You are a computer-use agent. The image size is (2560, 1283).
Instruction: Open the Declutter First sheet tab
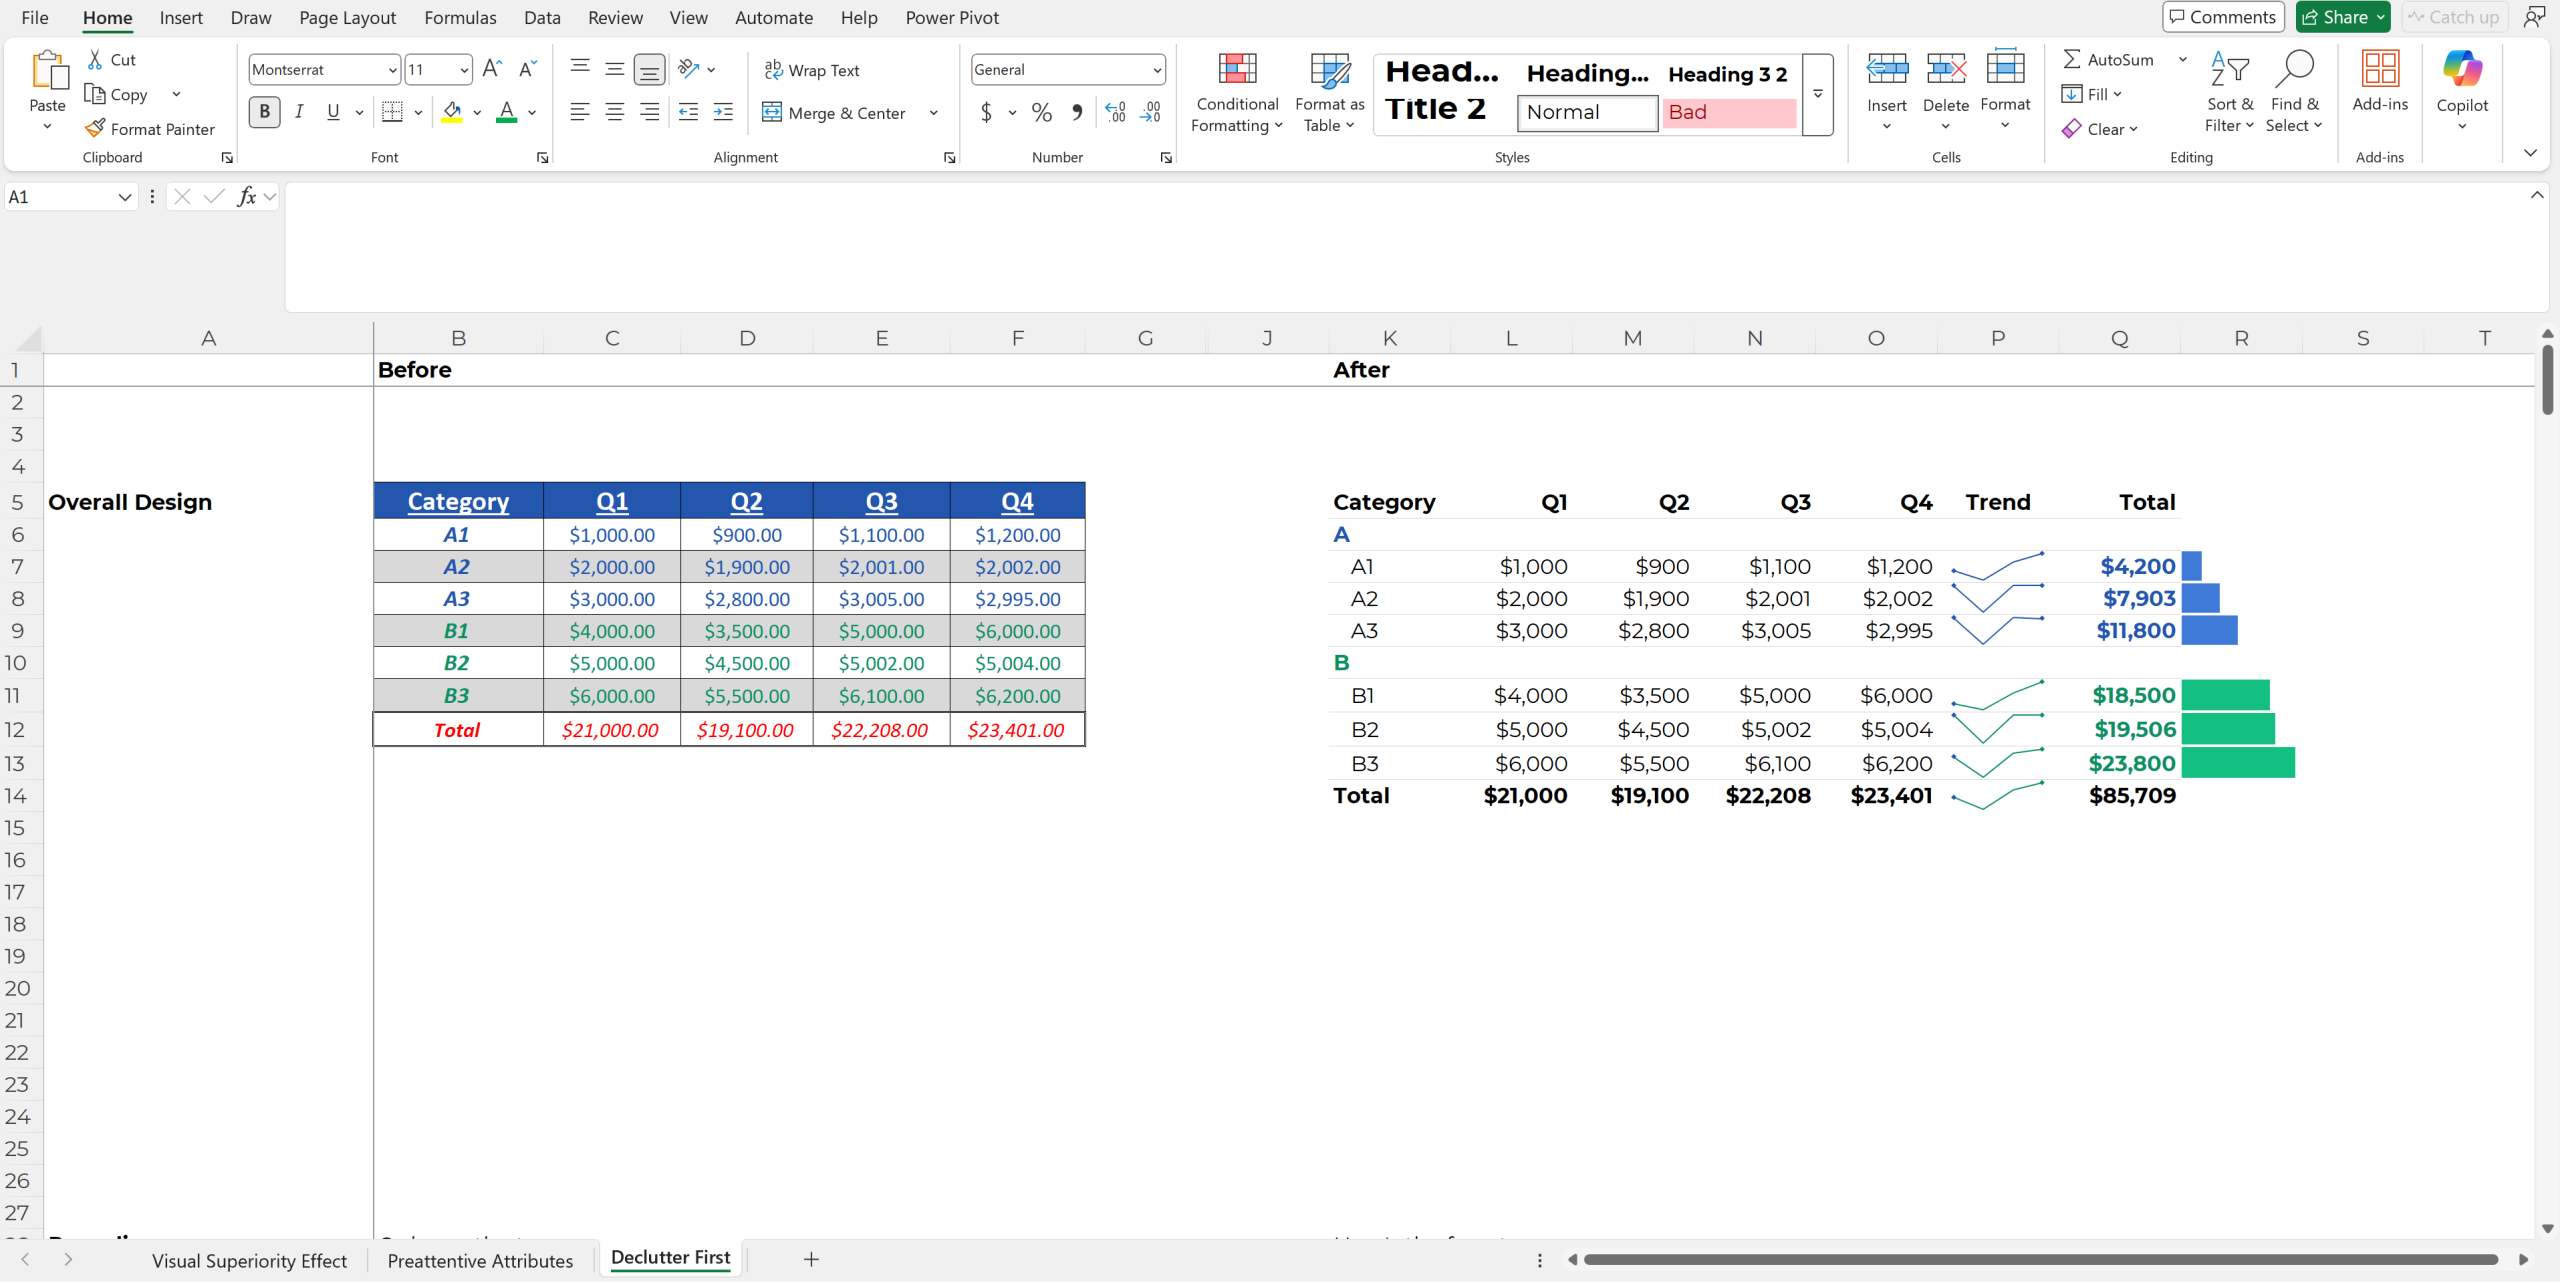click(x=669, y=1258)
